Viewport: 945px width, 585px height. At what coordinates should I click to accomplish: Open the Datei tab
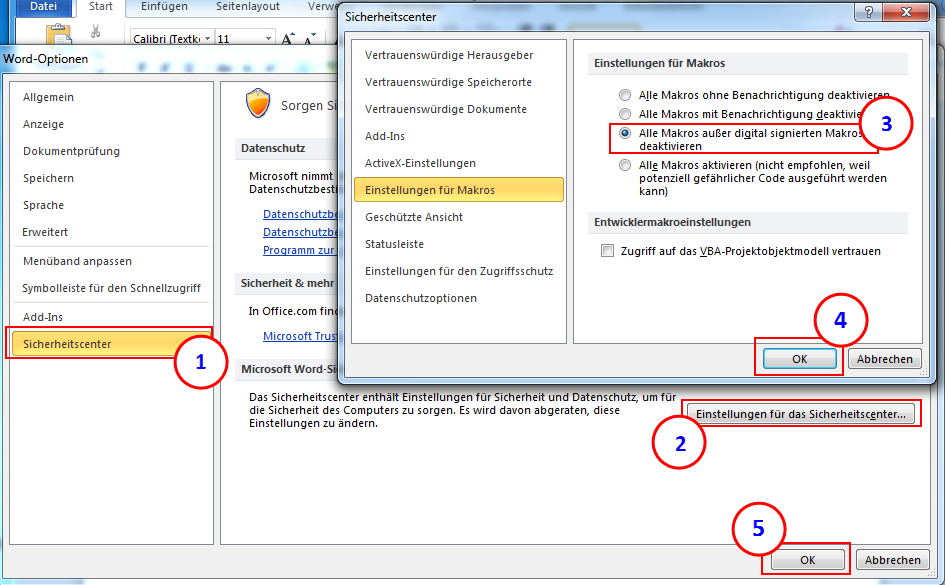pos(45,7)
